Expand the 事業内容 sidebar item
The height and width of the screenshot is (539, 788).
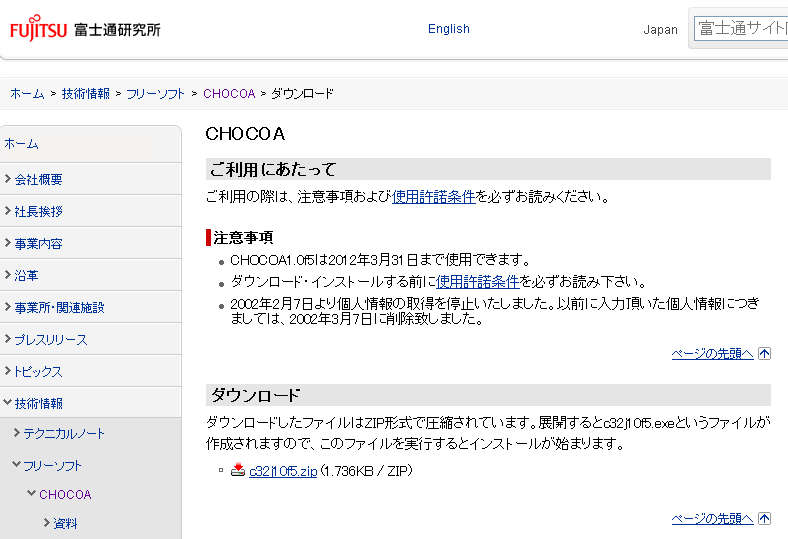(38, 244)
